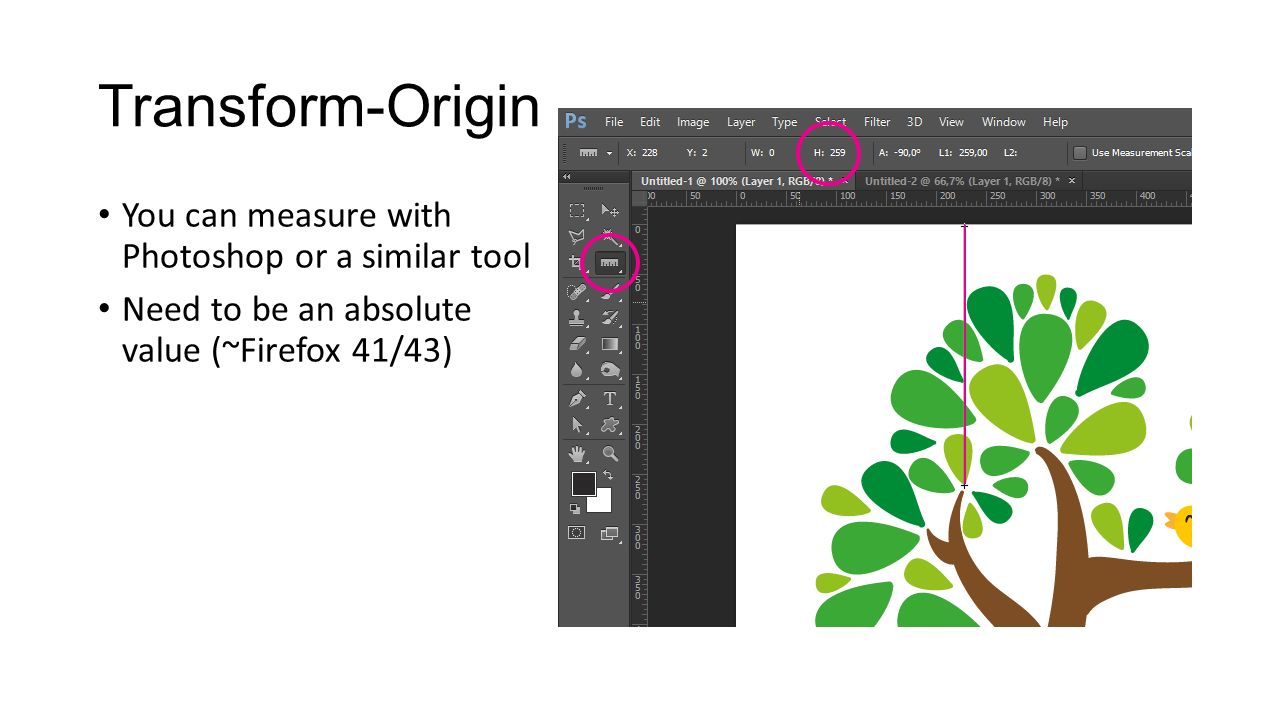Select the Blur droplet tool
The height and width of the screenshot is (720, 1280).
click(x=577, y=370)
